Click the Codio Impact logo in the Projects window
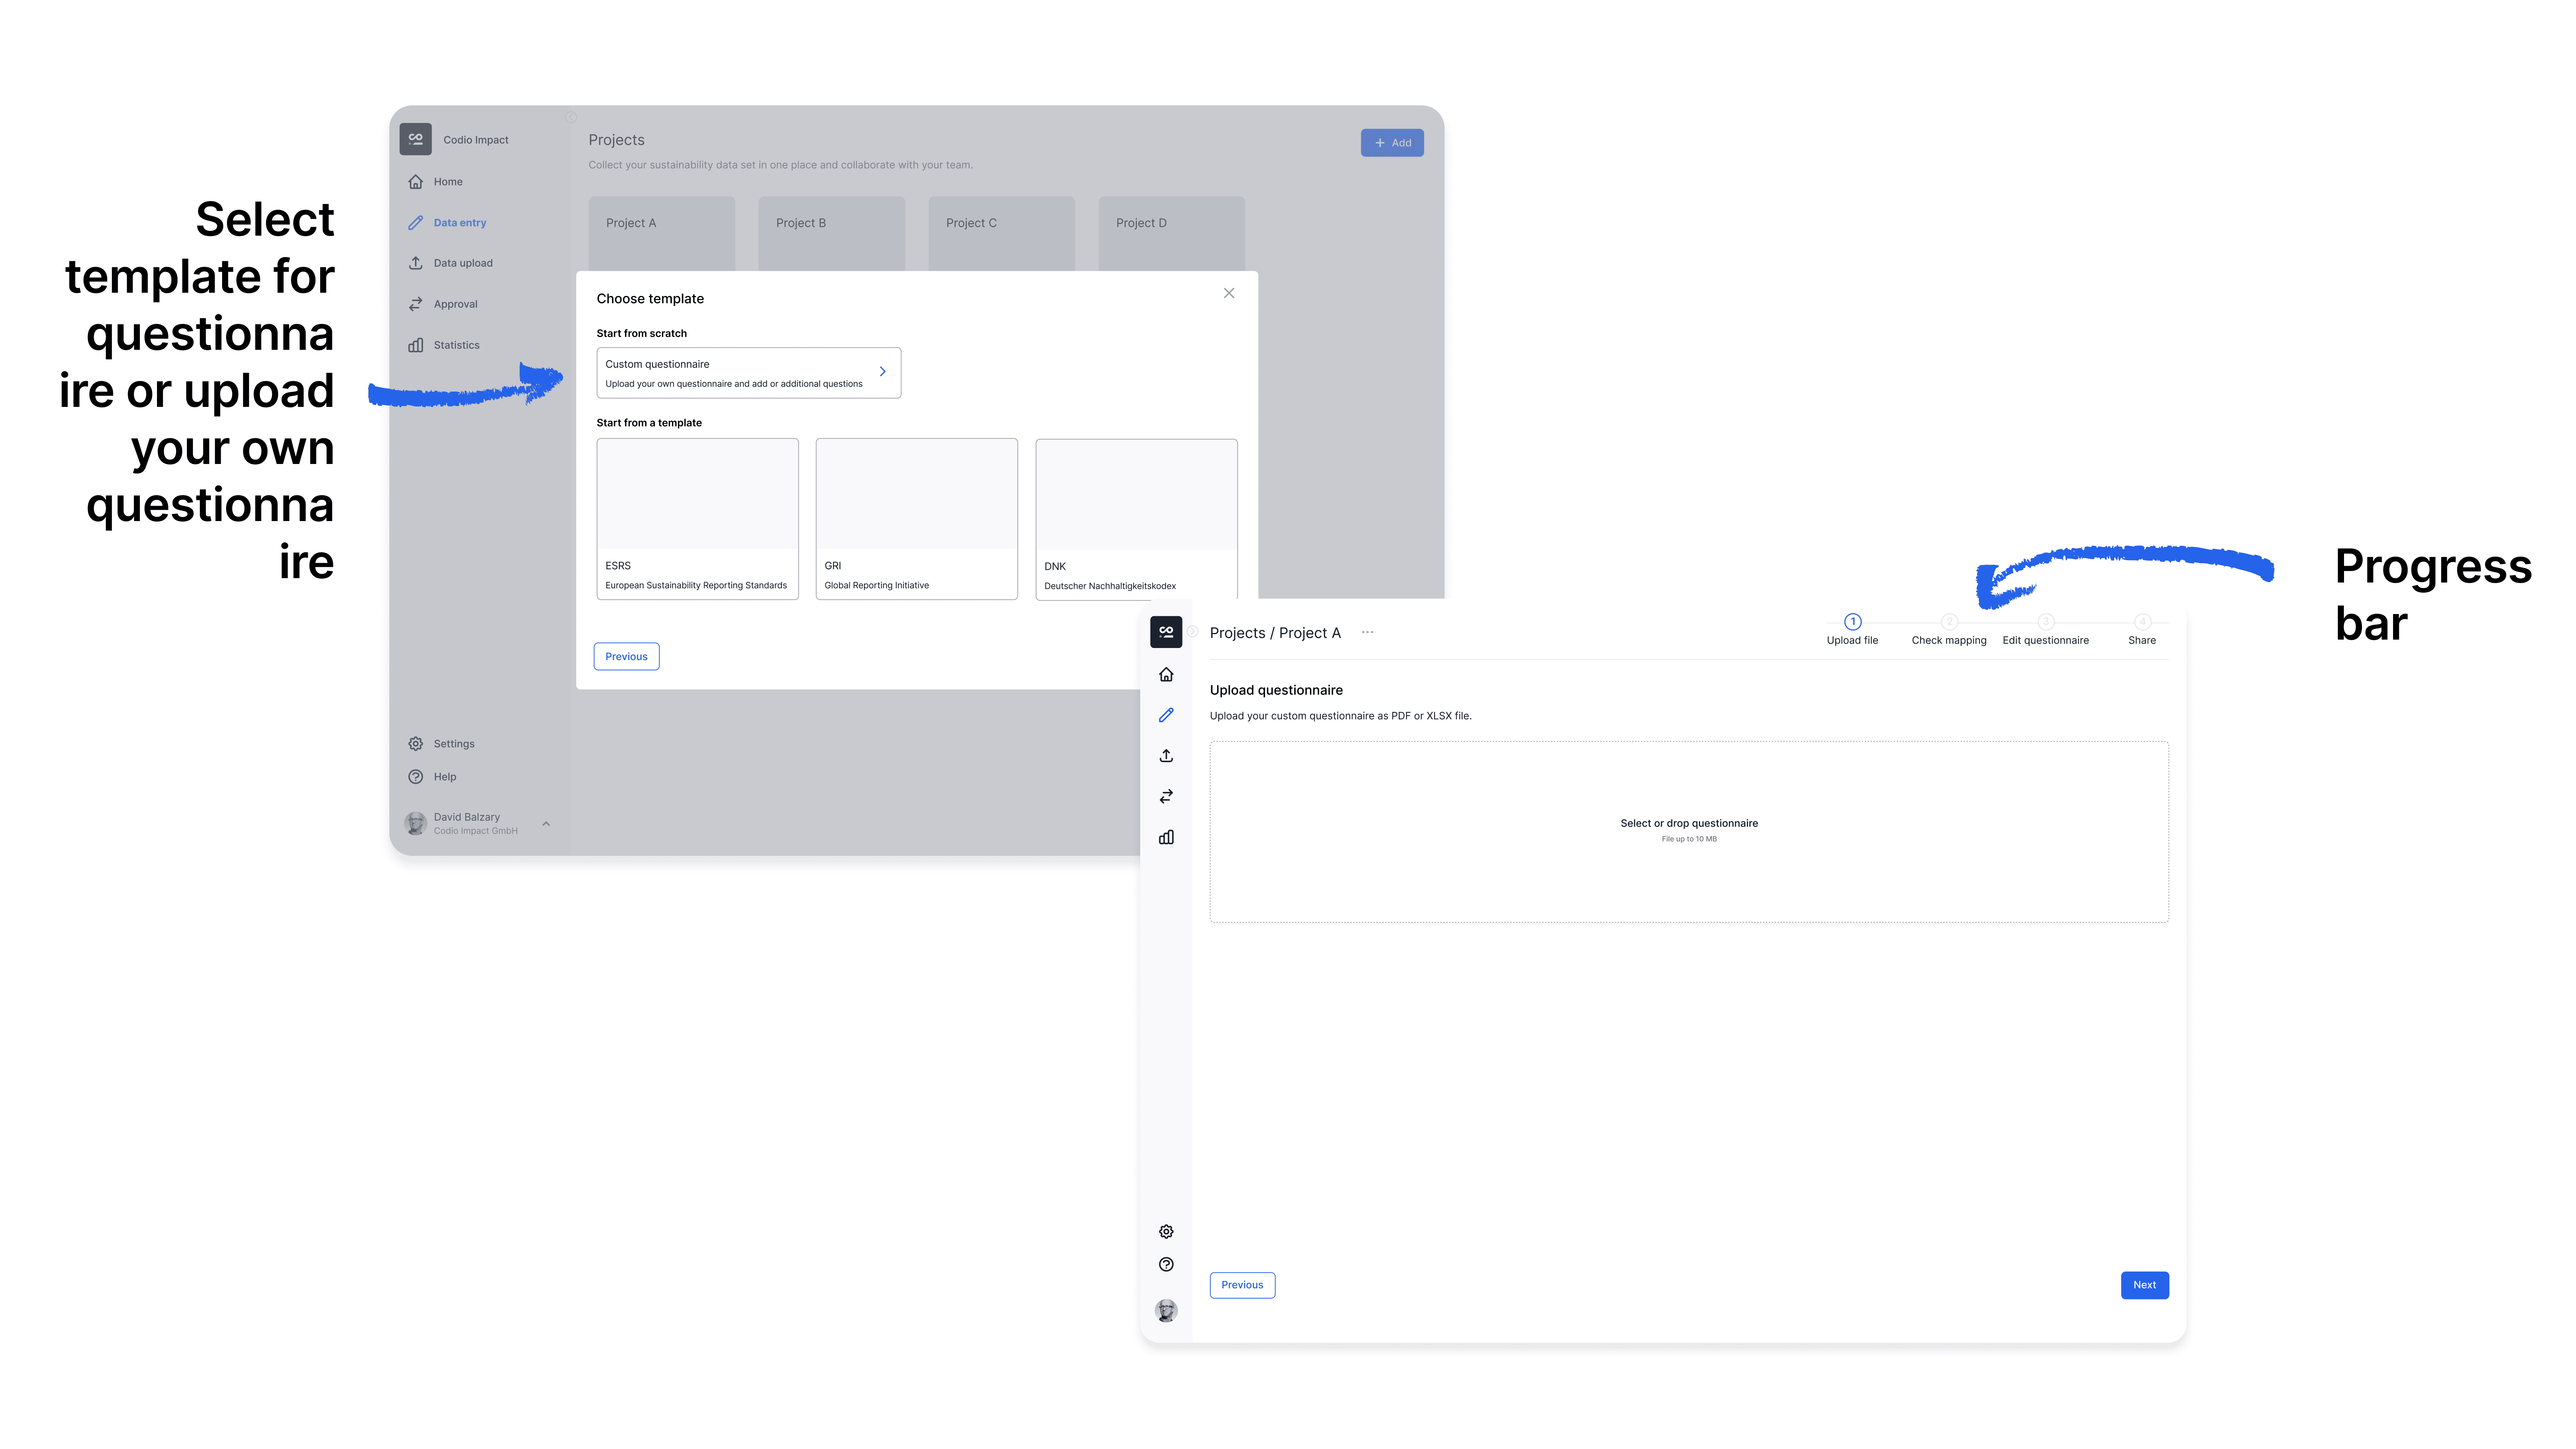This screenshot has height=1449, width=2576. (x=416, y=139)
